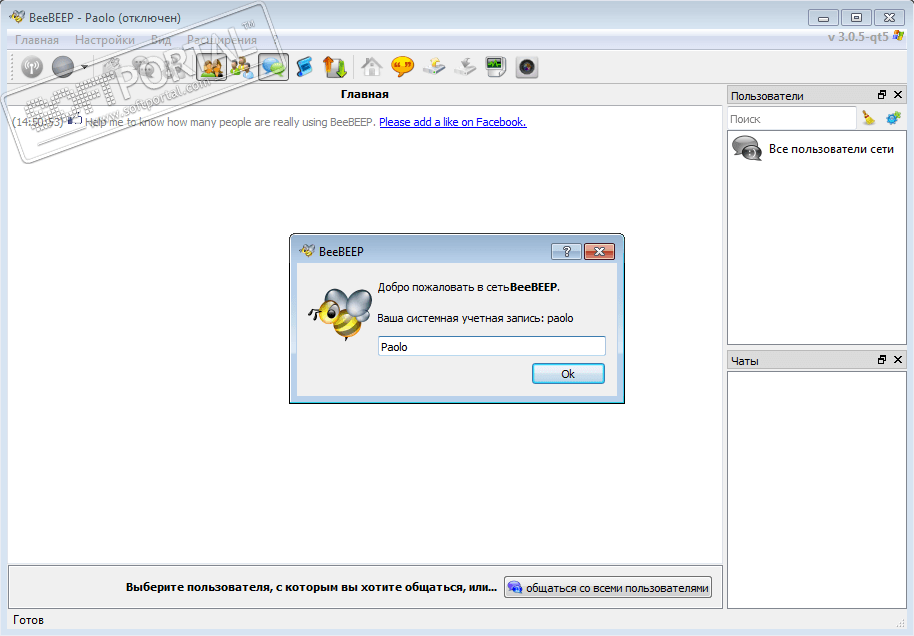Click 'общаться со всеми пользователями' button
The image size is (914, 636).
click(608, 588)
